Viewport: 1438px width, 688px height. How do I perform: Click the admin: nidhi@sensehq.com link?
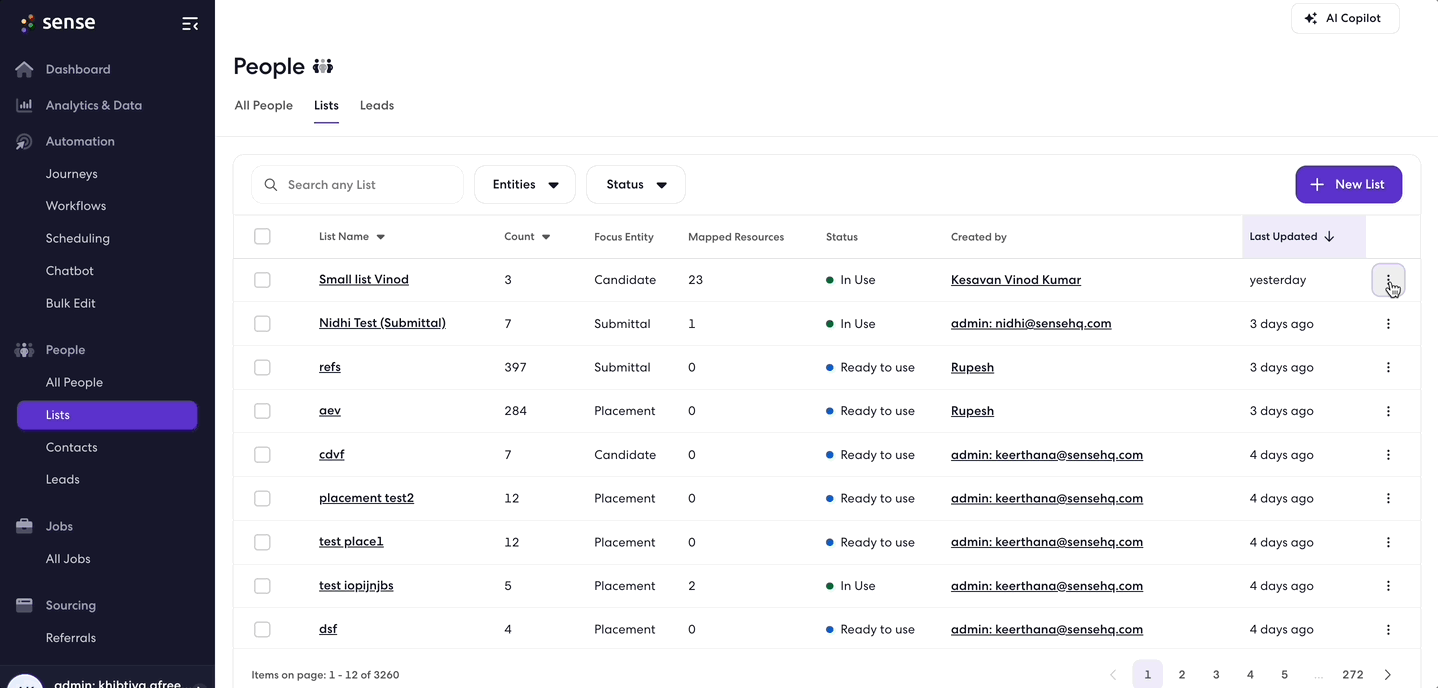pyautogui.click(x=1031, y=324)
